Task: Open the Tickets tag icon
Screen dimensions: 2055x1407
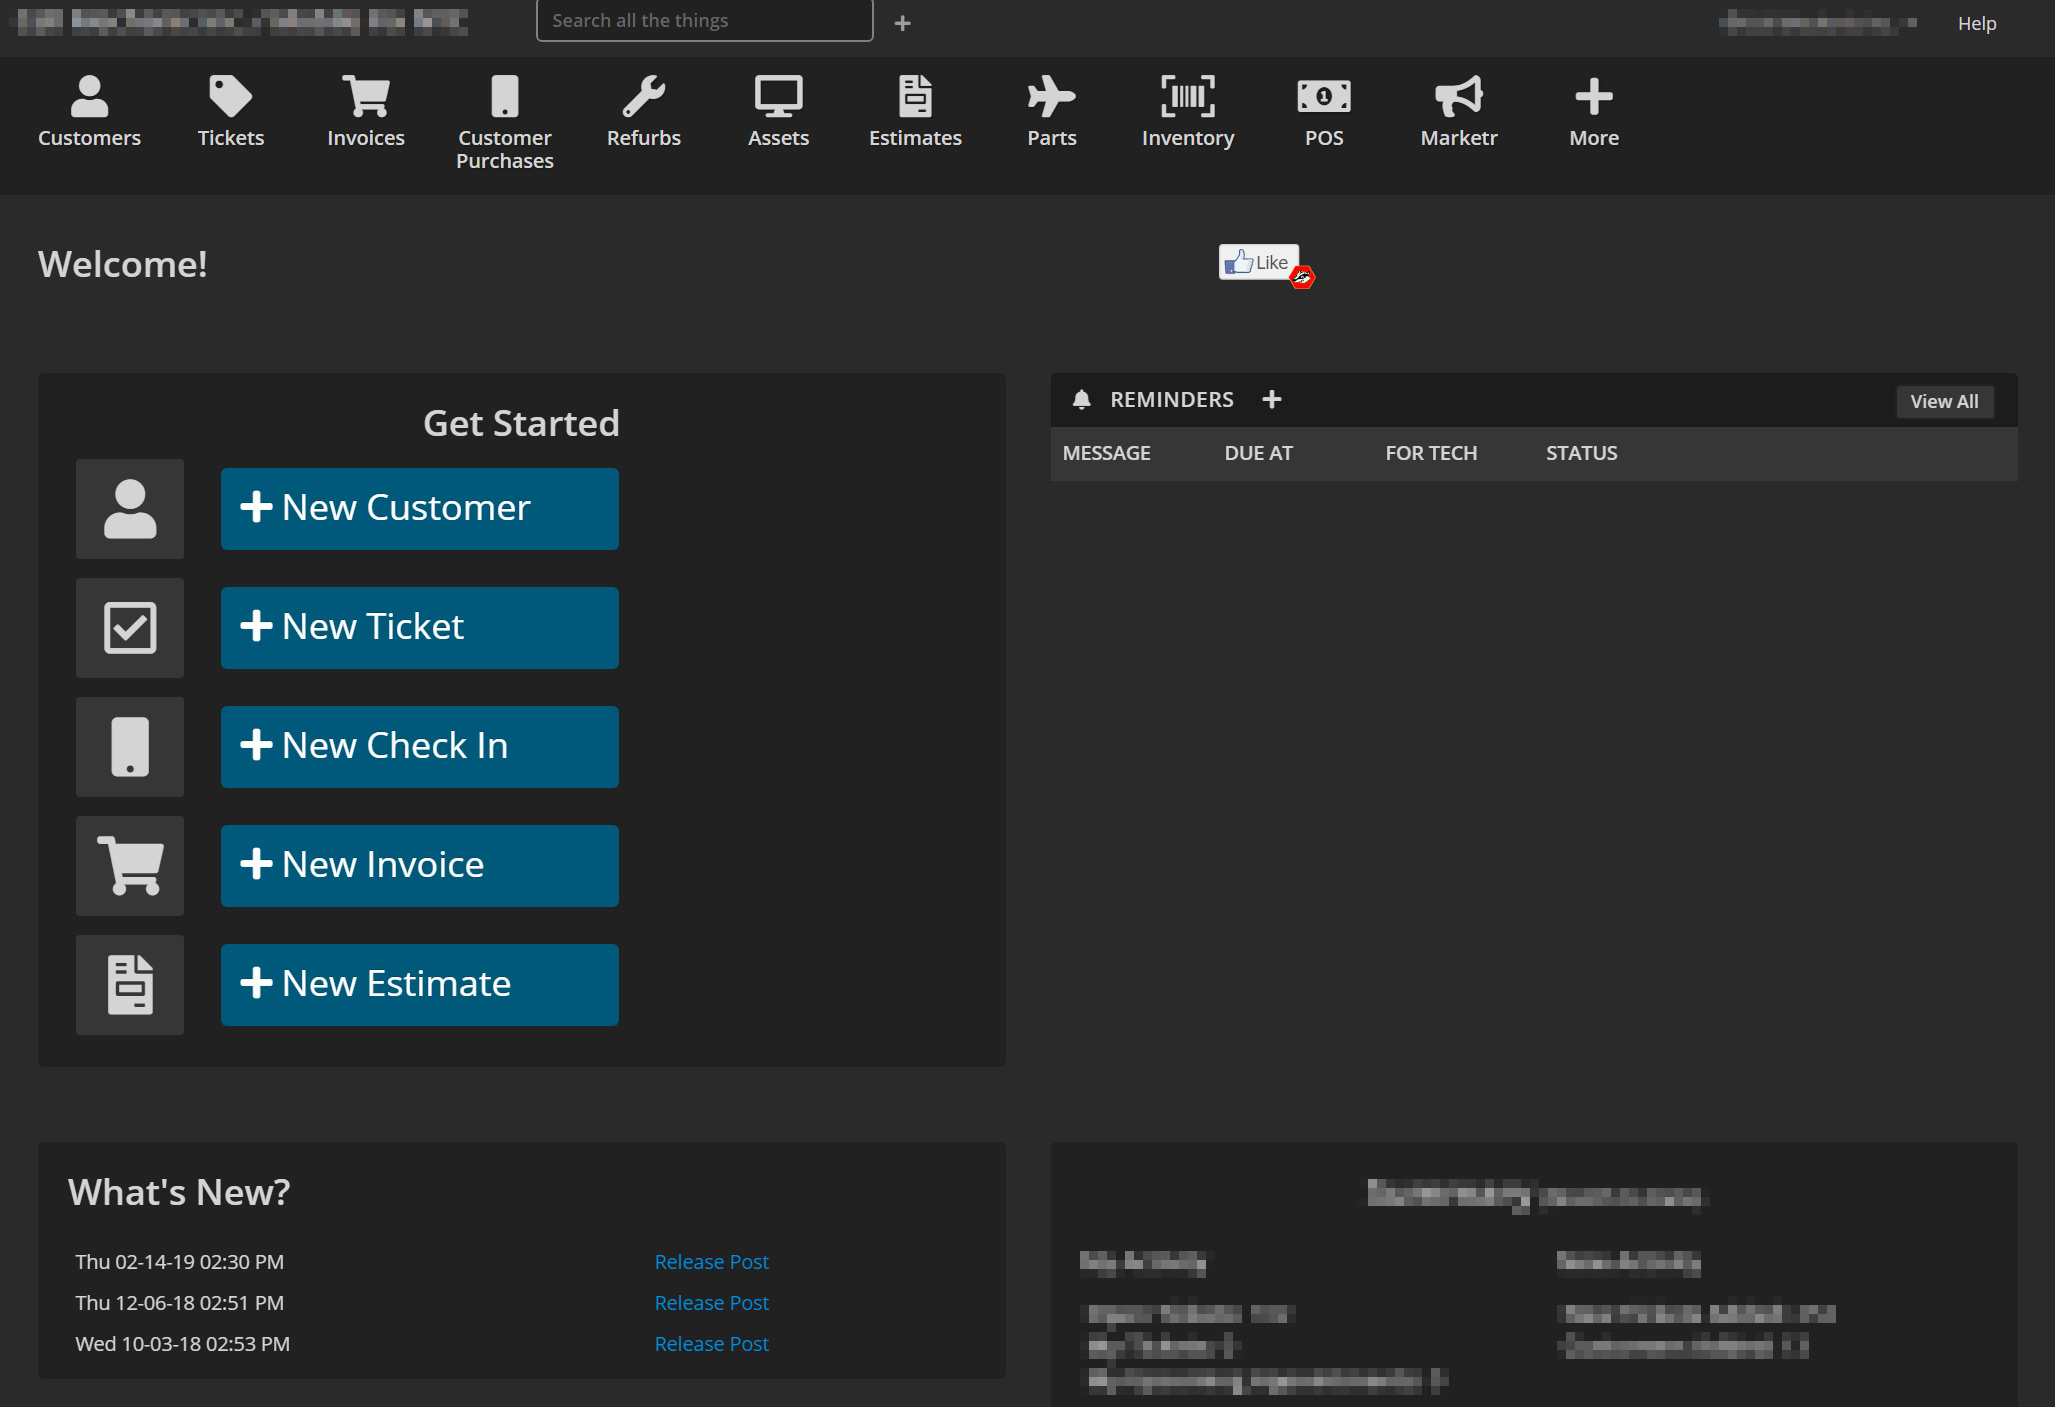Action: click(230, 97)
